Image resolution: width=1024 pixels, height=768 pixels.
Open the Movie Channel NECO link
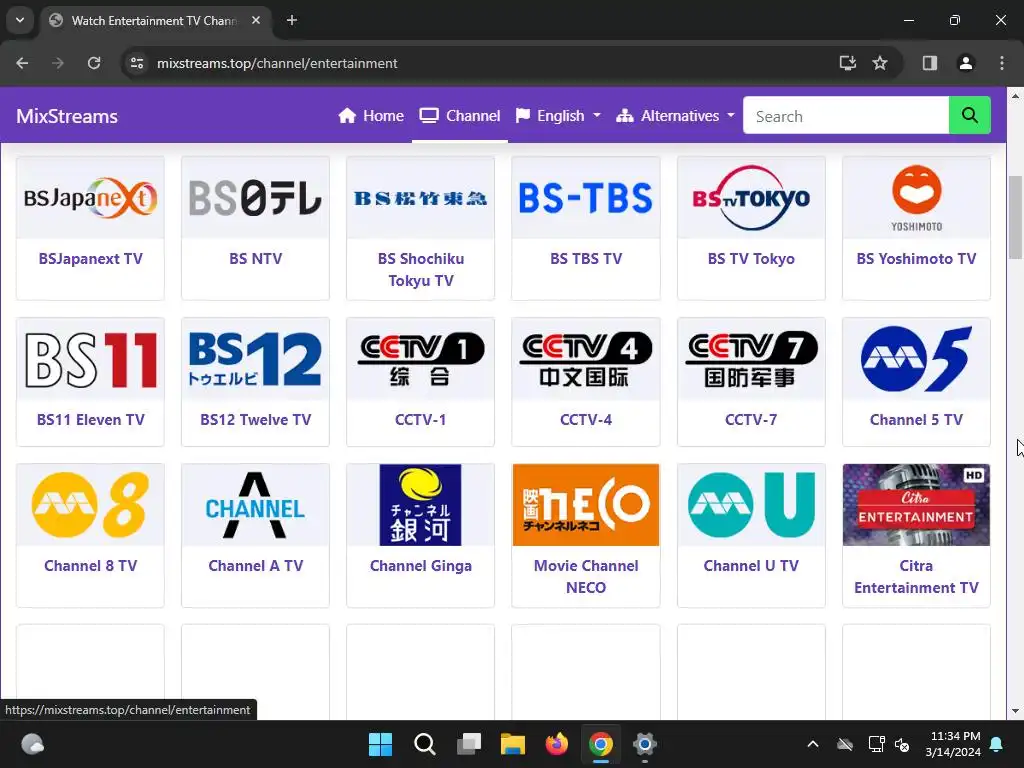click(x=586, y=577)
